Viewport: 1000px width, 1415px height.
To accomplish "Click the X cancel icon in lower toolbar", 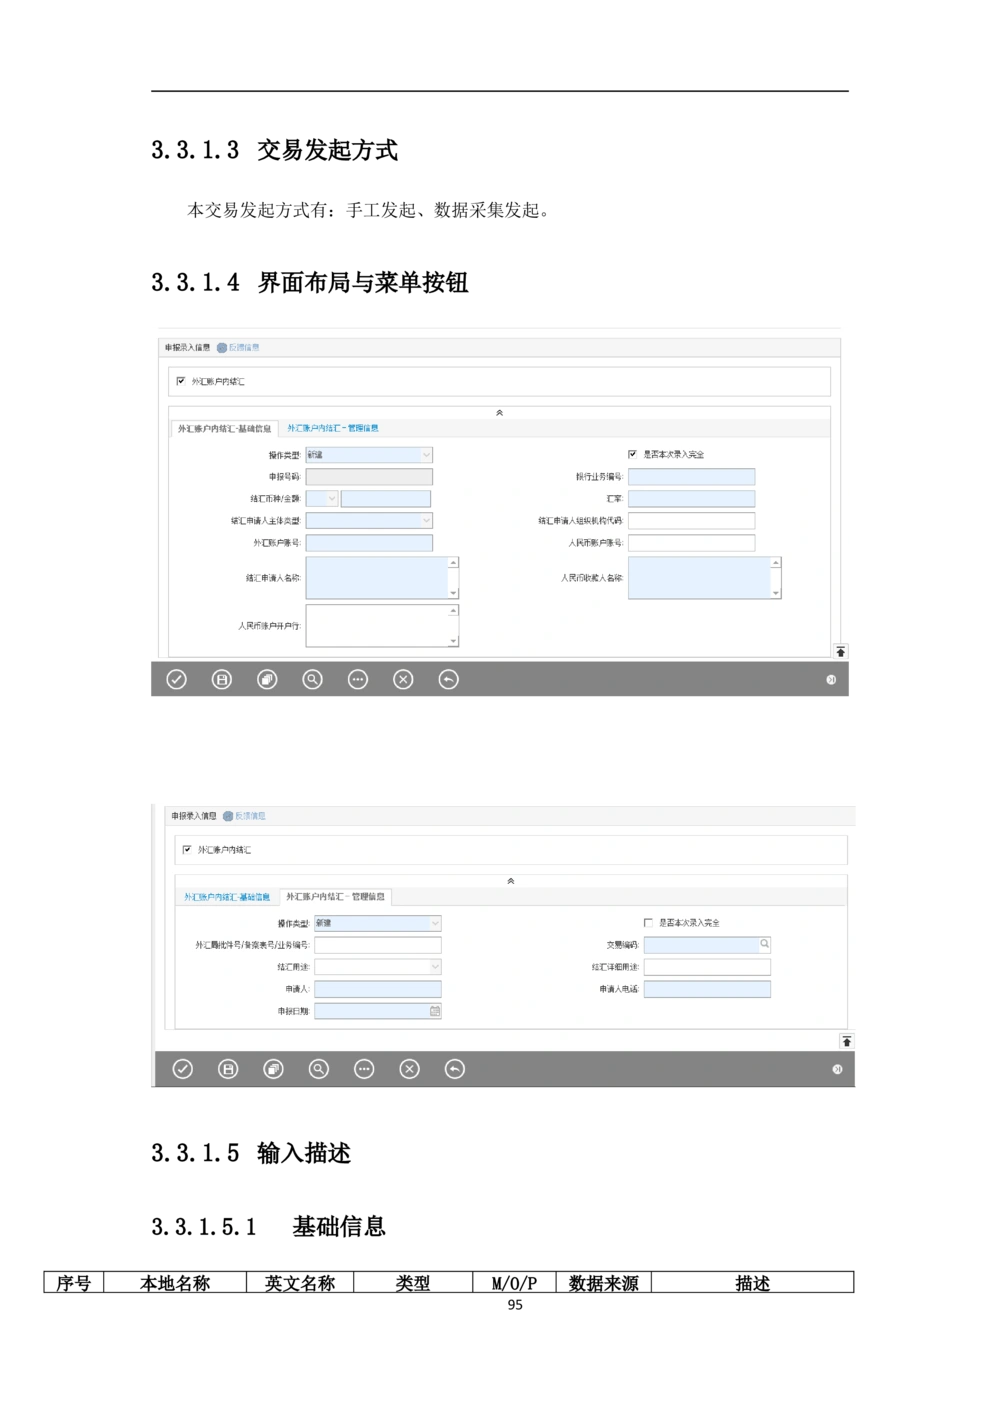I will point(409,1069).
